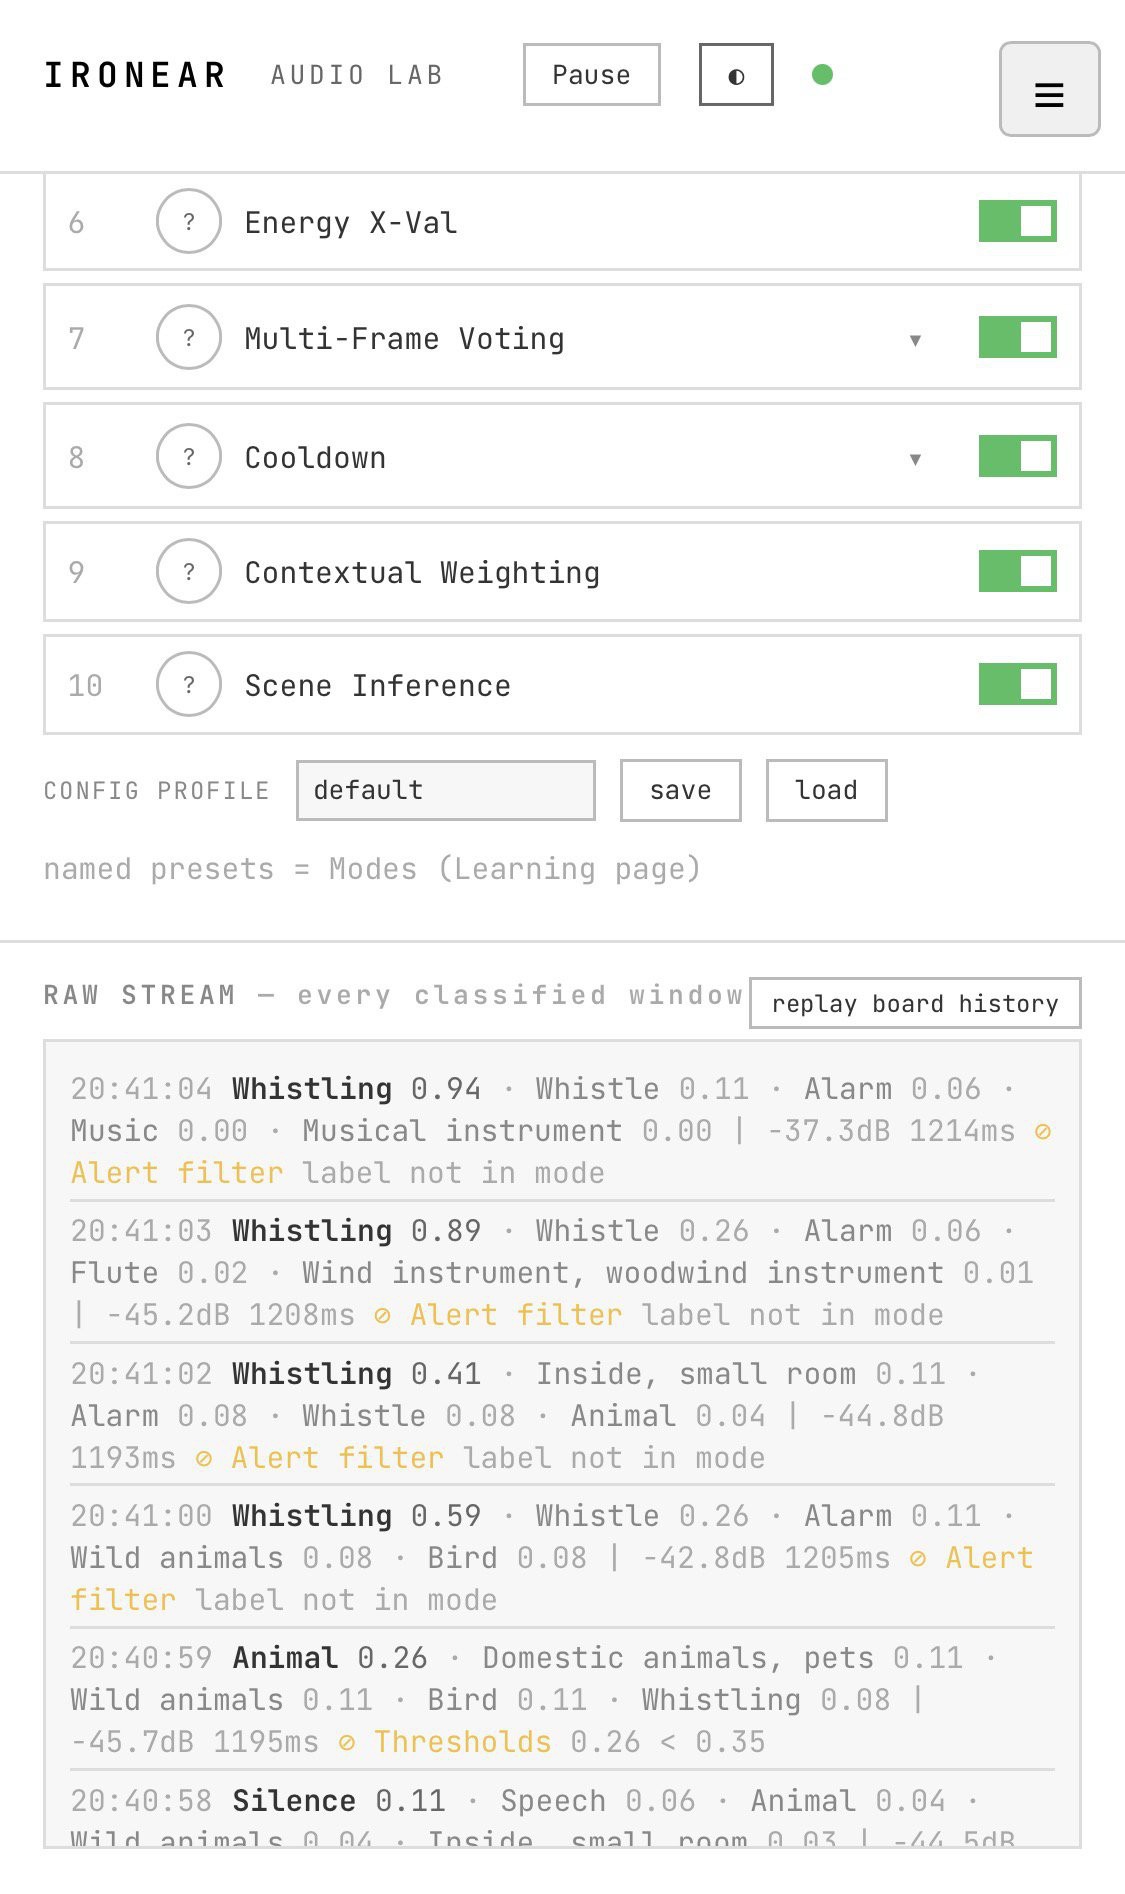
Task: Save the config profile
Action: click(681, 790)
